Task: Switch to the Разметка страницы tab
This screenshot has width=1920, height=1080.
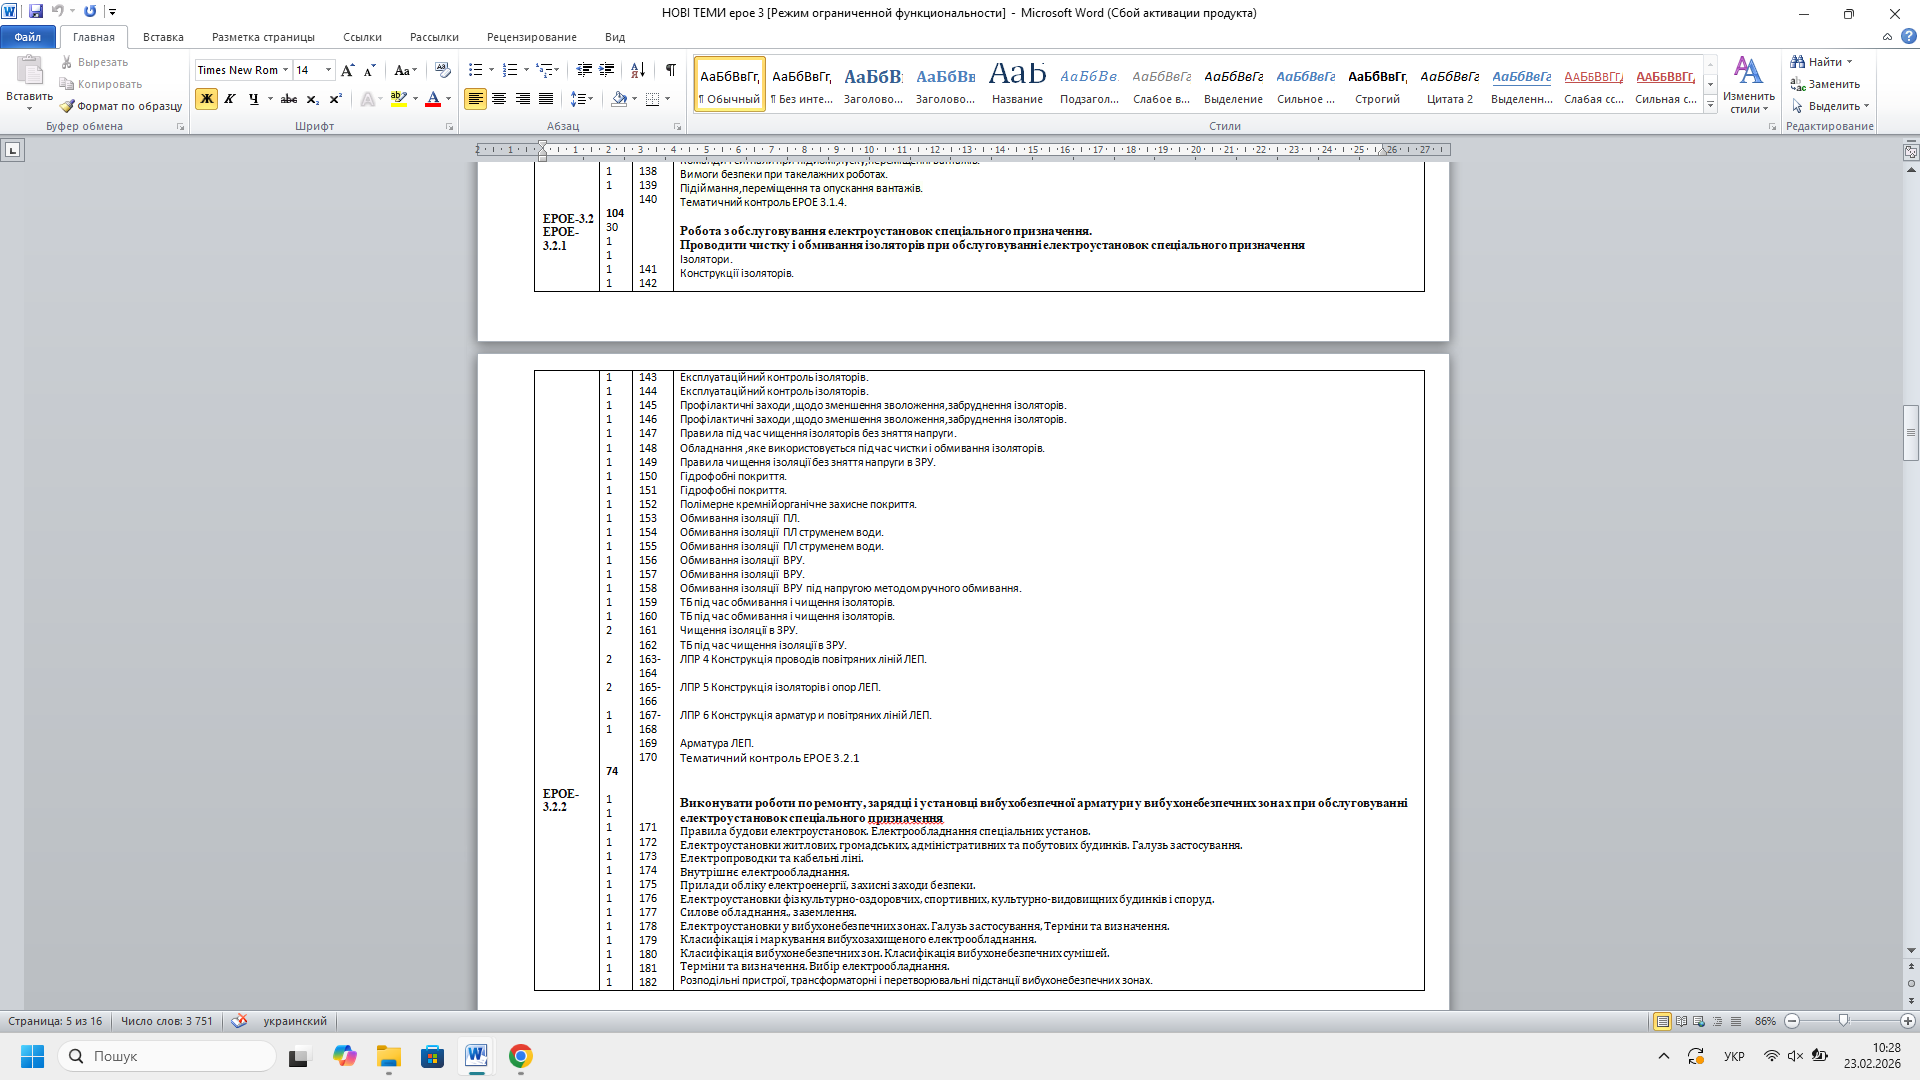Action: pos(263,37)
